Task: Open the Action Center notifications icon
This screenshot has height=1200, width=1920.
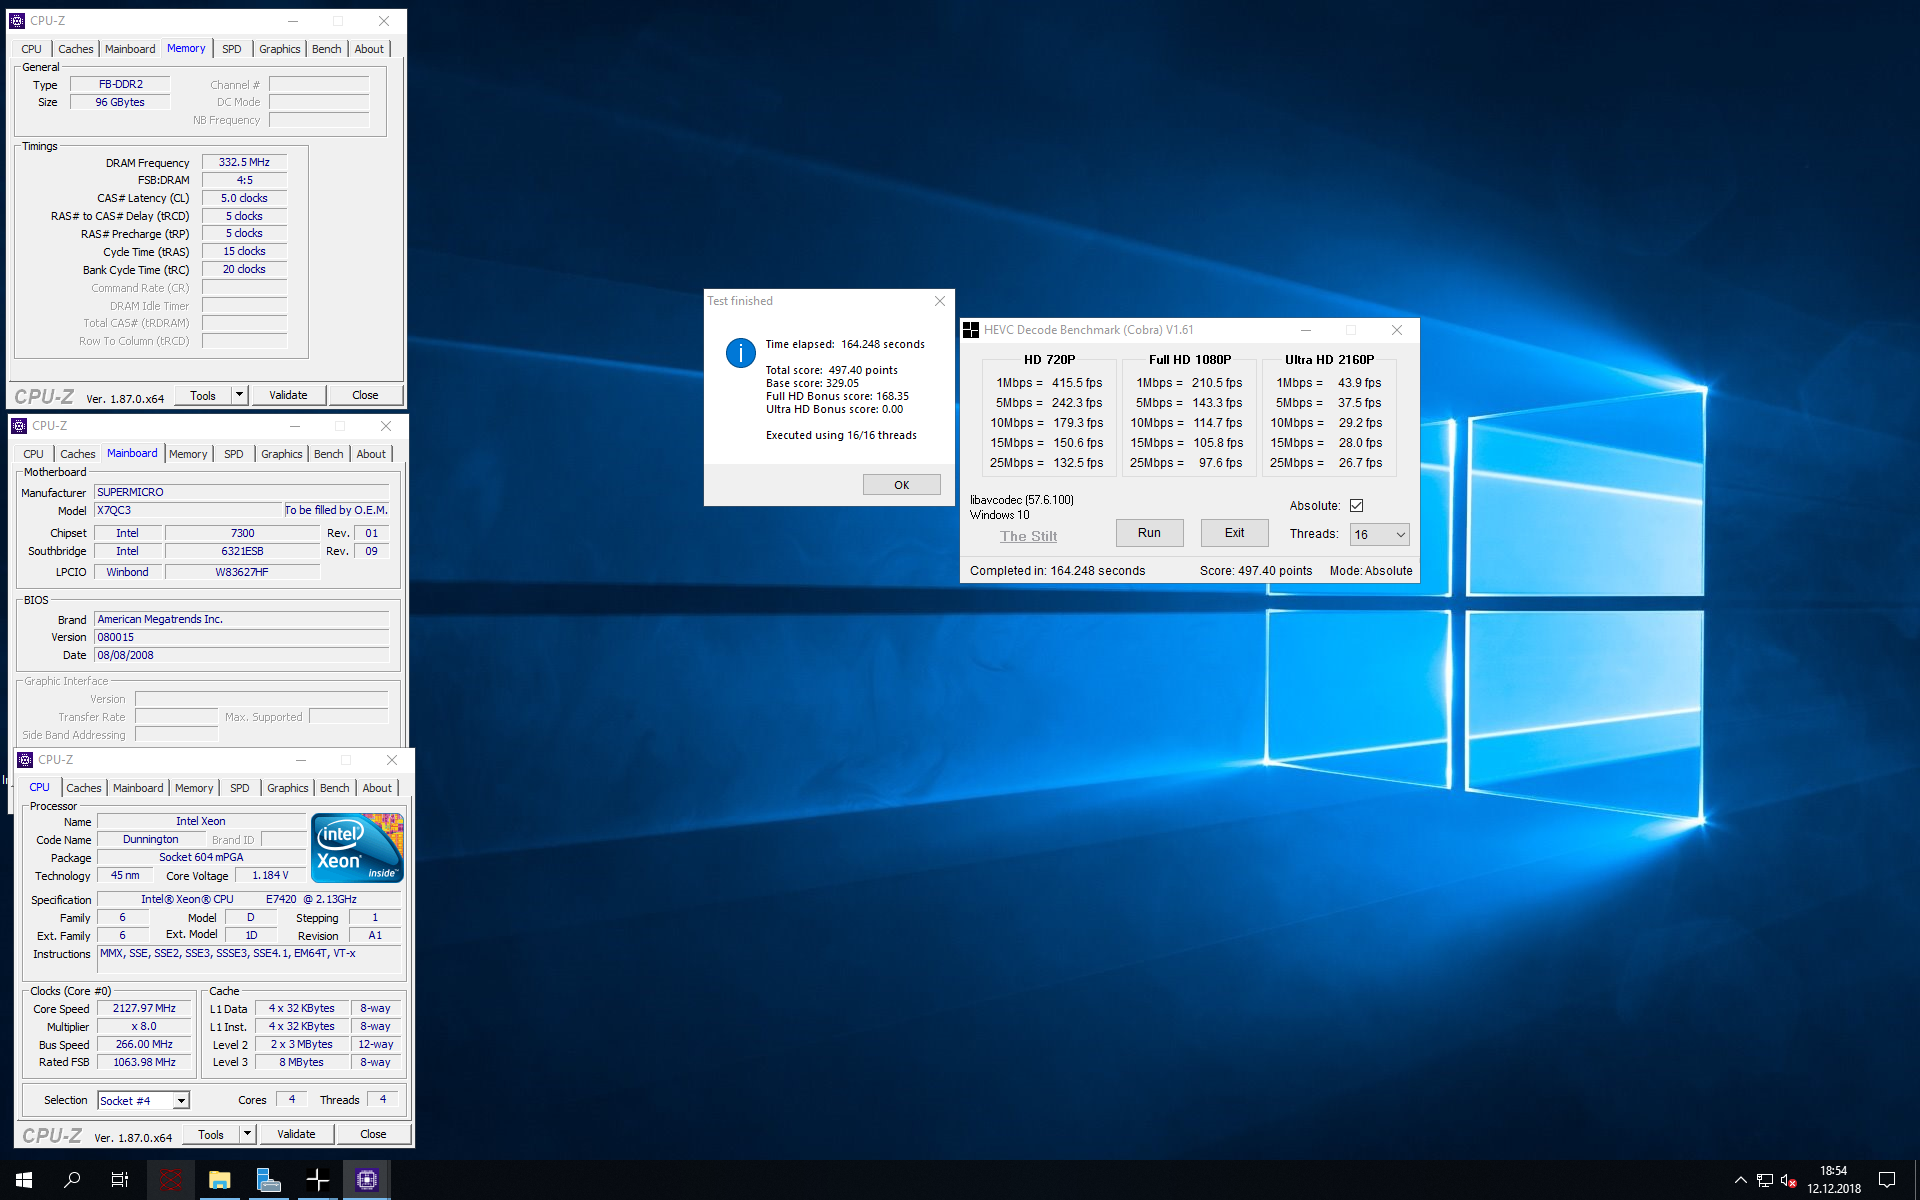Action: point(1887,1180)
